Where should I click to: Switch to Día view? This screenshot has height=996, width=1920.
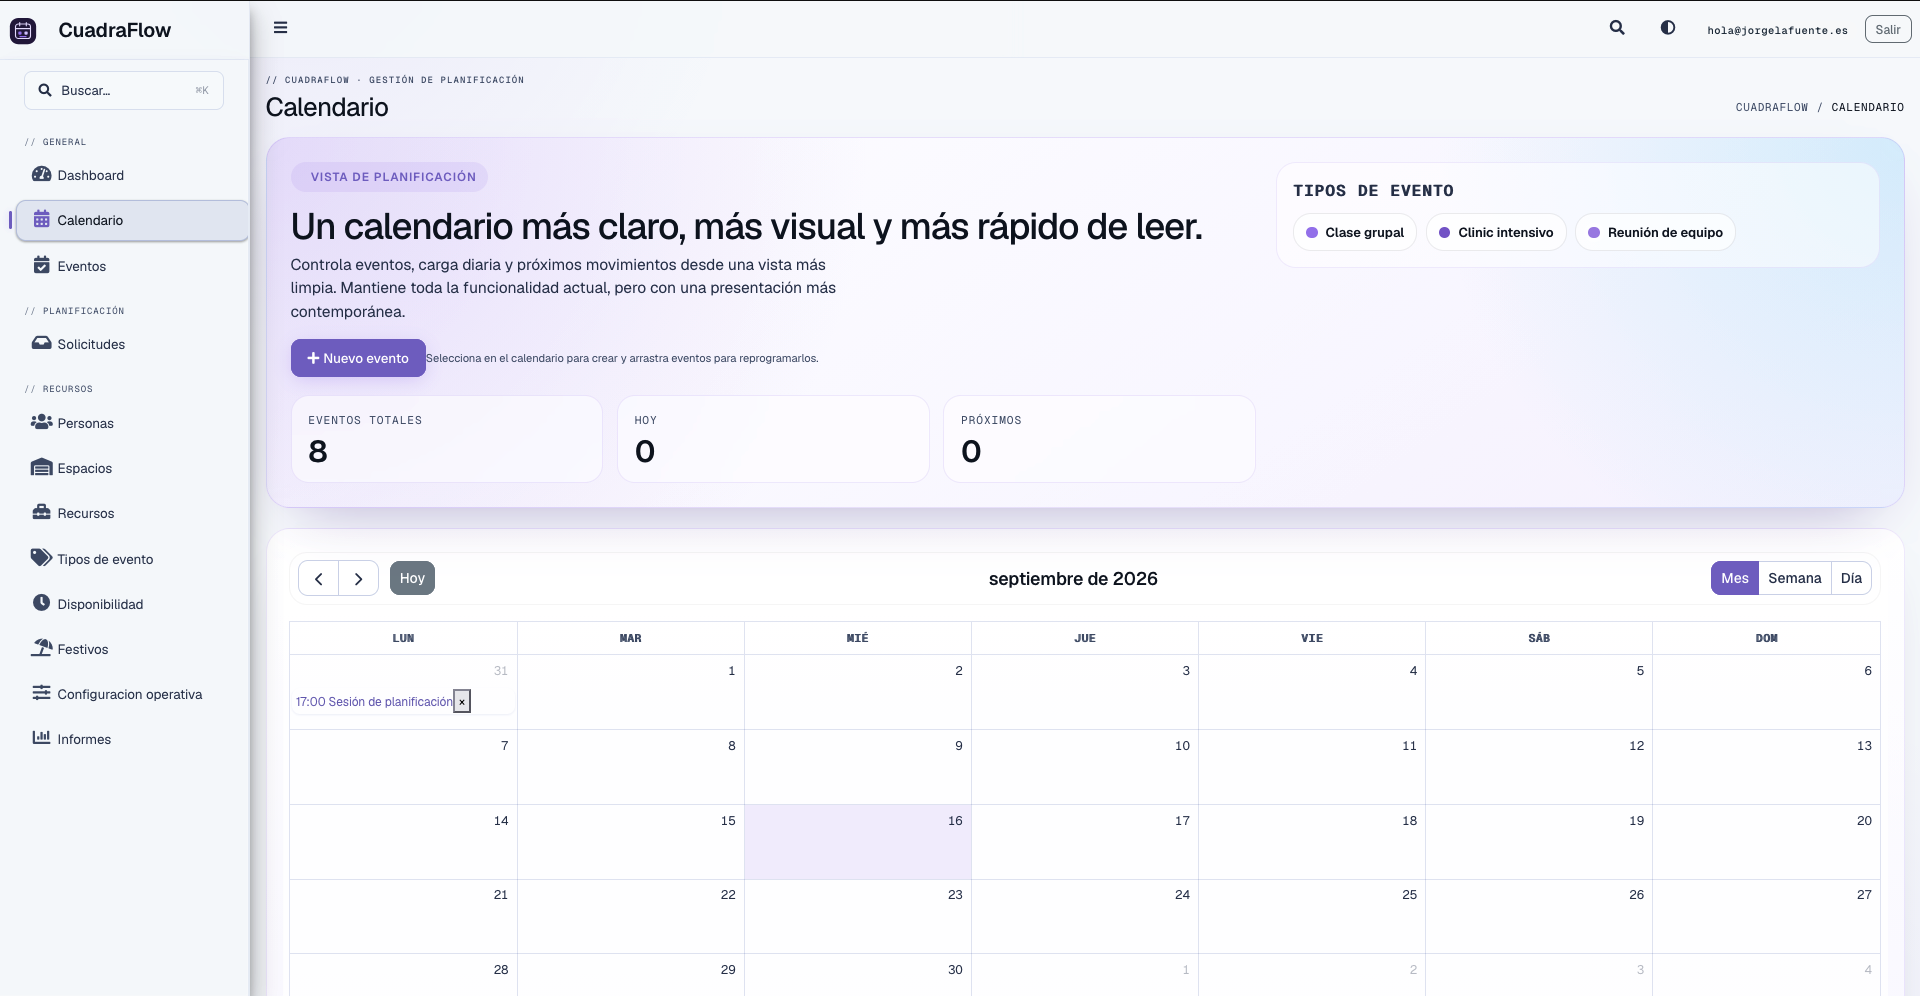tap(1851, 578)
